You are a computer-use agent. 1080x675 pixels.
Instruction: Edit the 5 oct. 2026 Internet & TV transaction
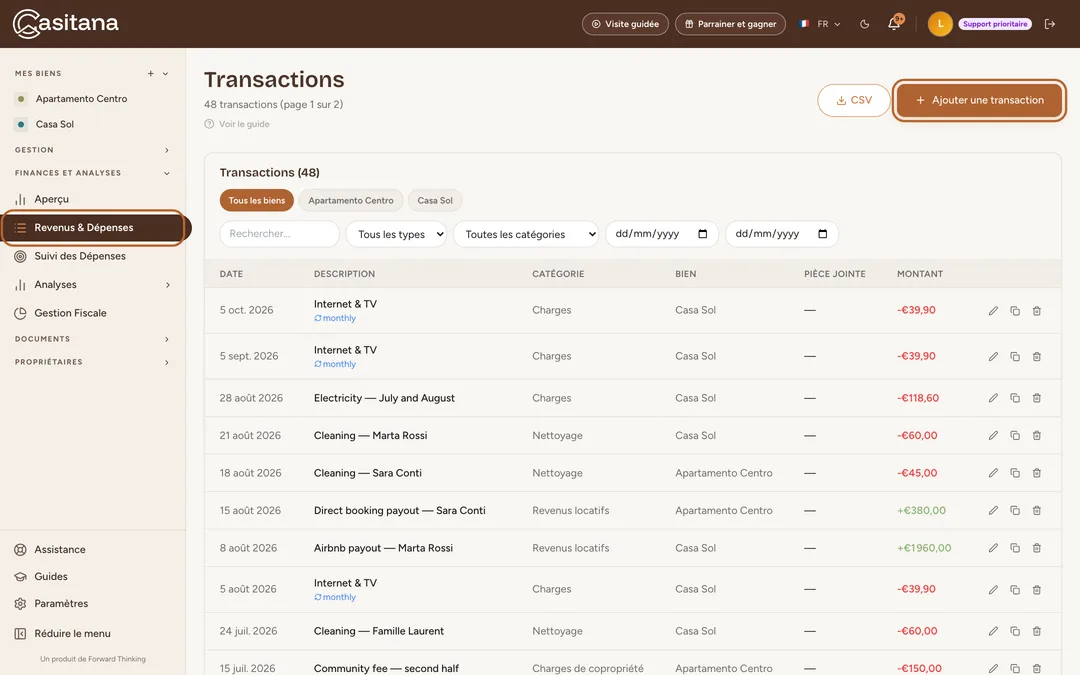pos(993,311)
